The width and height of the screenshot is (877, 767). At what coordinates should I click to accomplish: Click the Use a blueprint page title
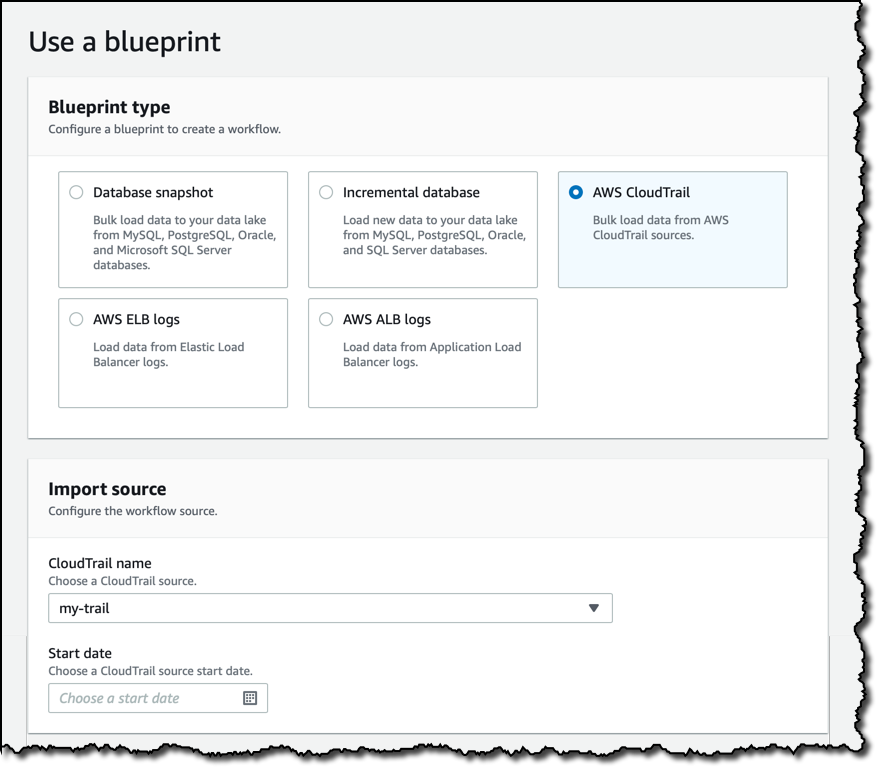tap(125, 42)
